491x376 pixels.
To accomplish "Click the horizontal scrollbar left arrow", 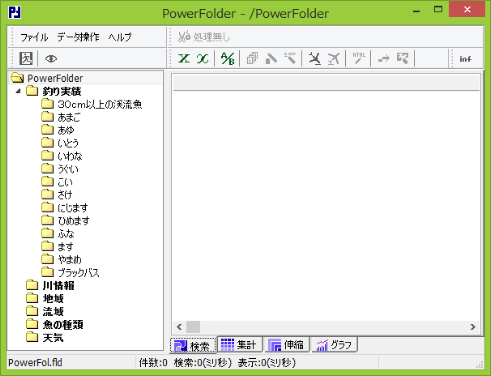I will [x=179, y=327].
